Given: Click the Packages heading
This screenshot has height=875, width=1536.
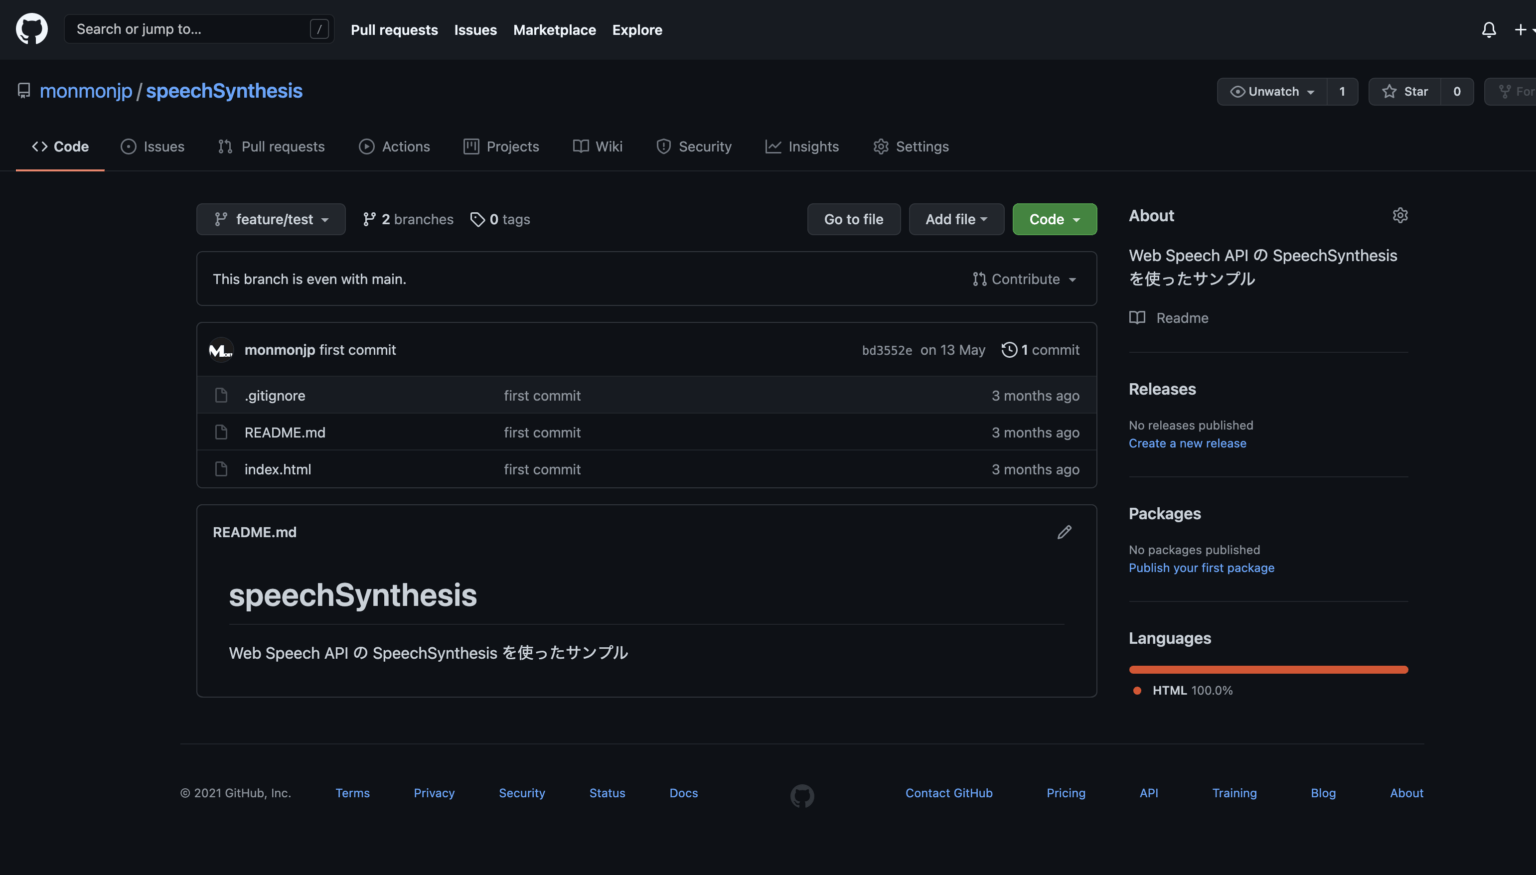Looking at the screenshot, I should (x=1165, y=514).
